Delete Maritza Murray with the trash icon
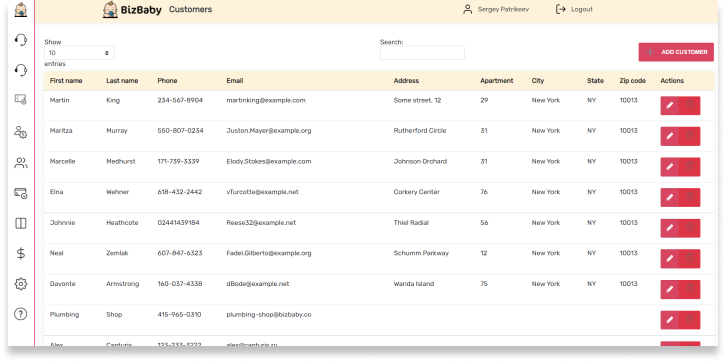 [x=689, y=136]
